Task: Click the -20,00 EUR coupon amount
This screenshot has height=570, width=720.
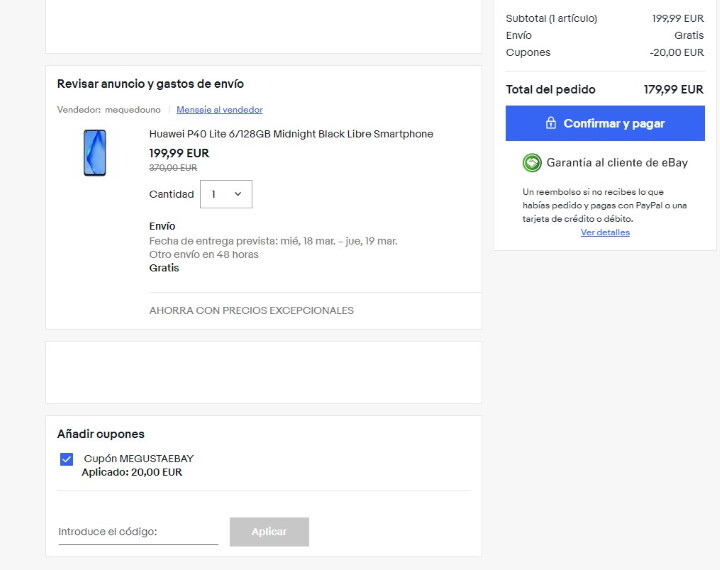Action: tap(676, 52)
